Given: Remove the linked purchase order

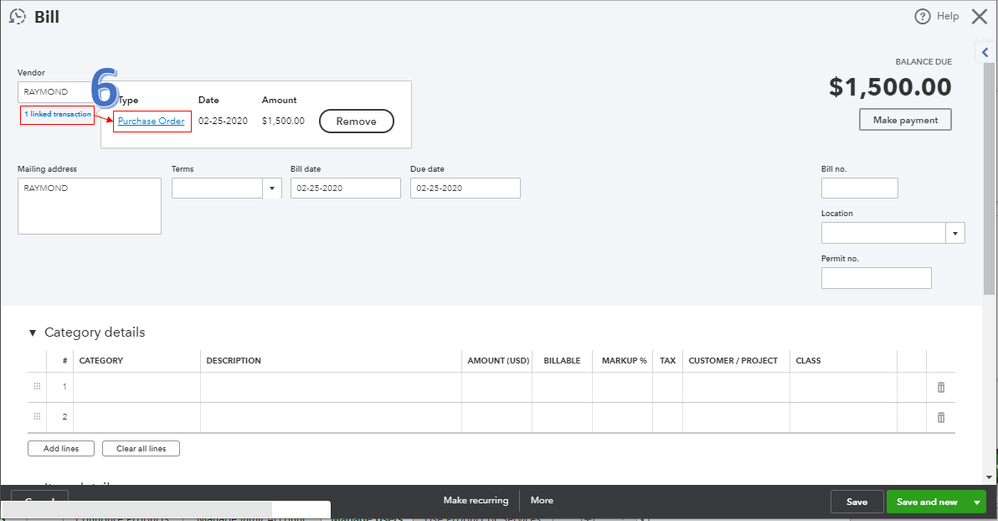Looking at the screenshot, I should 356,122.
